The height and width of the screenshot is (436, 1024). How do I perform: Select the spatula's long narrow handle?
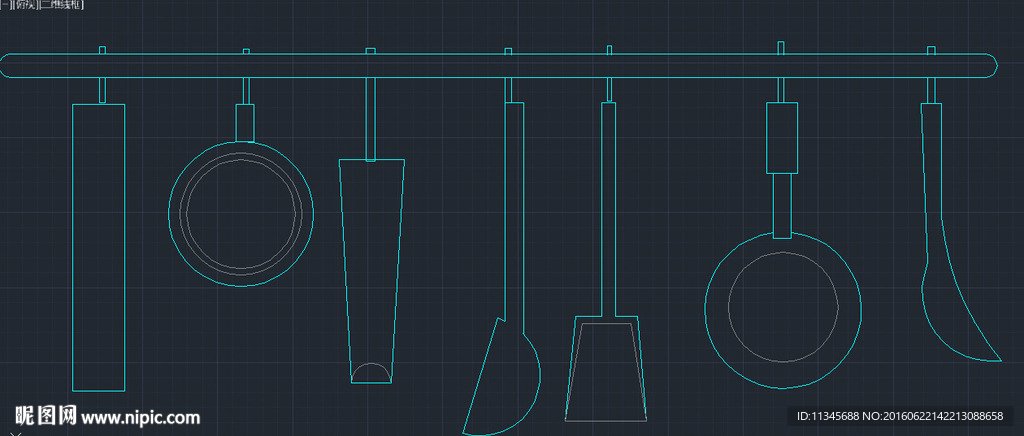point(608,209)
